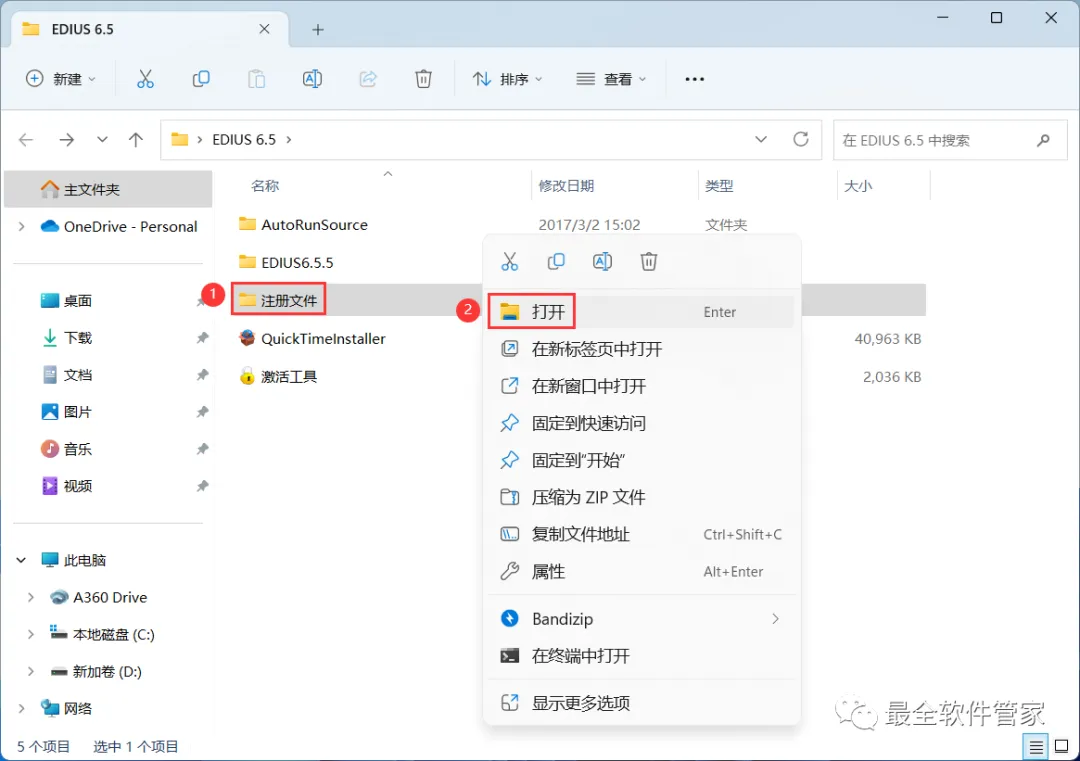The width and height of the screenshot is (1080, 761).
Task: Go up one folder level arrow
Action: [136, 140]
